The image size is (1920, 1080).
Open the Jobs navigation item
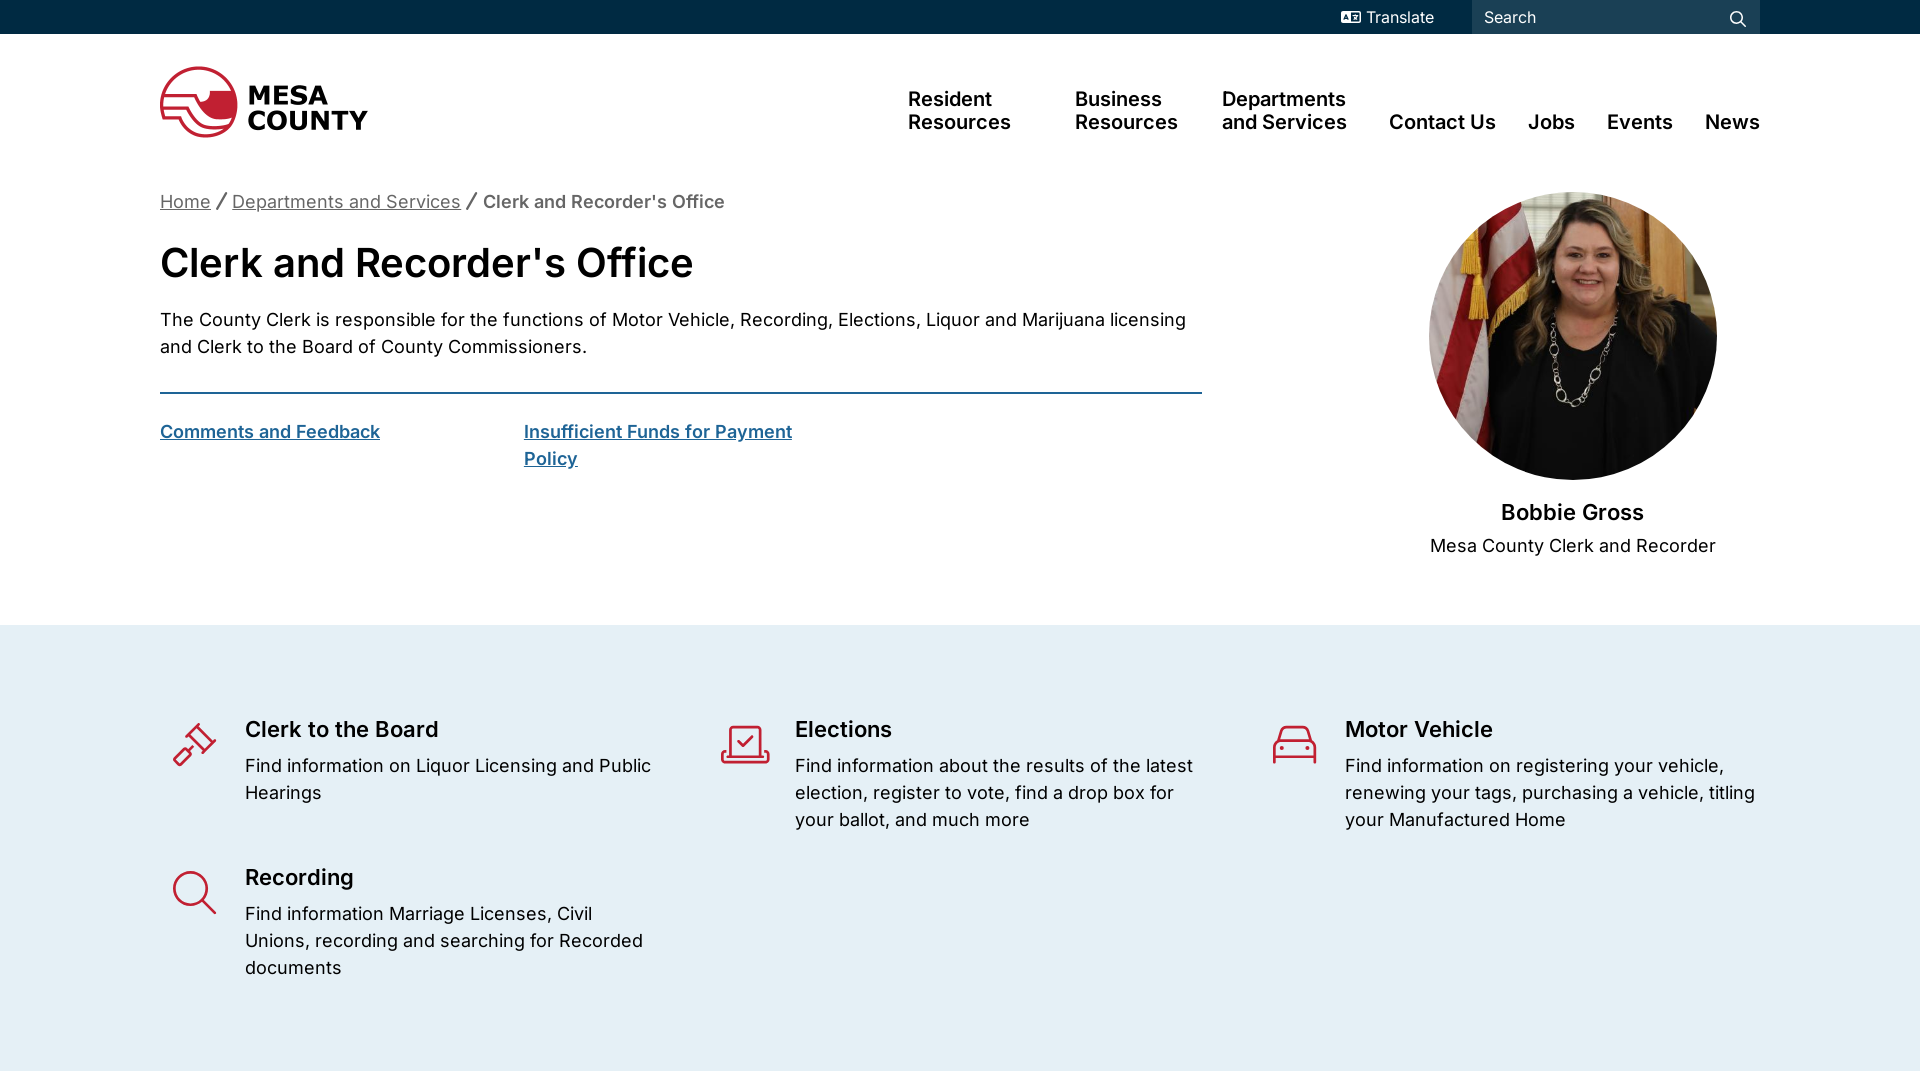pos(1551,122)
